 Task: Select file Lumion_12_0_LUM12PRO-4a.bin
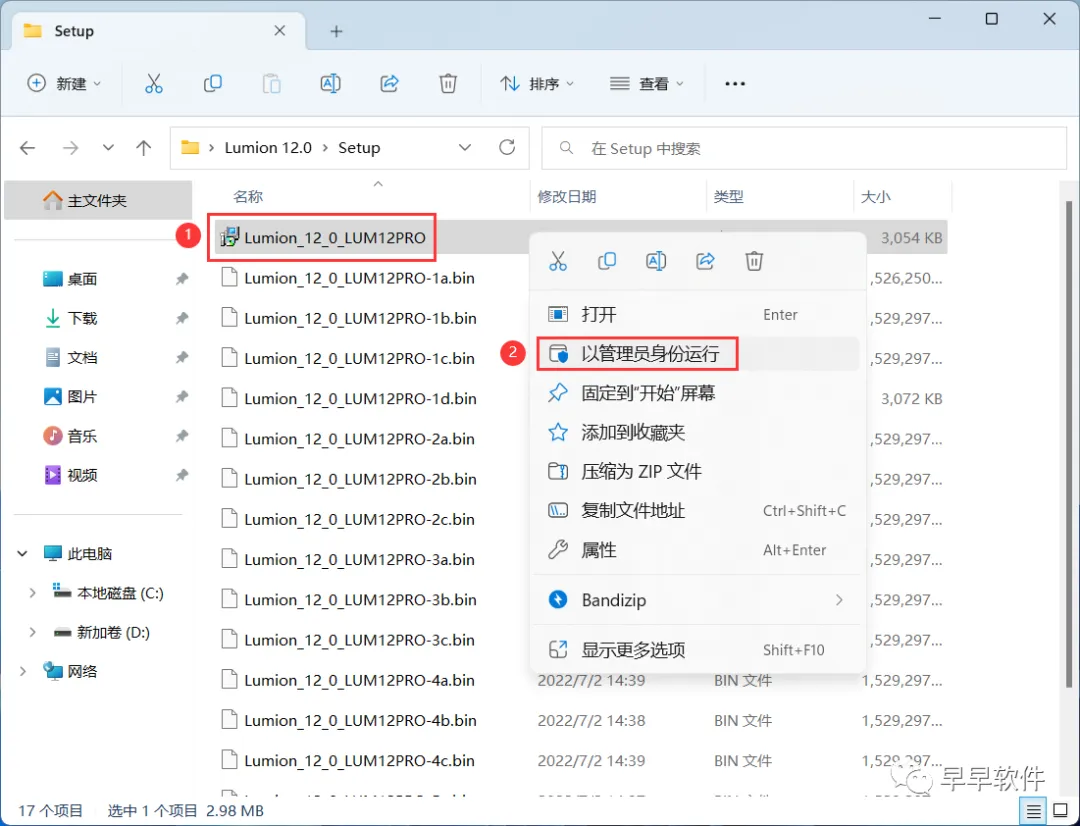point(348,681)
